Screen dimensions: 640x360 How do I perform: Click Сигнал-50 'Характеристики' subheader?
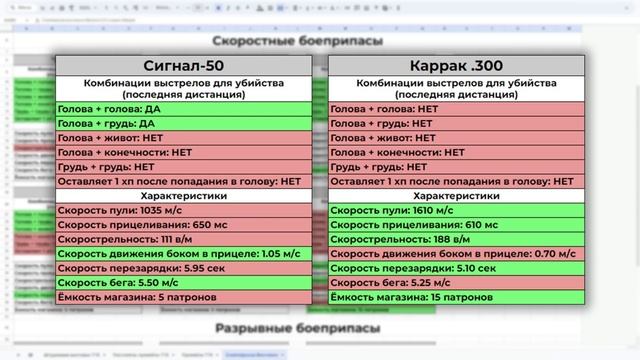tap(184, 196)
